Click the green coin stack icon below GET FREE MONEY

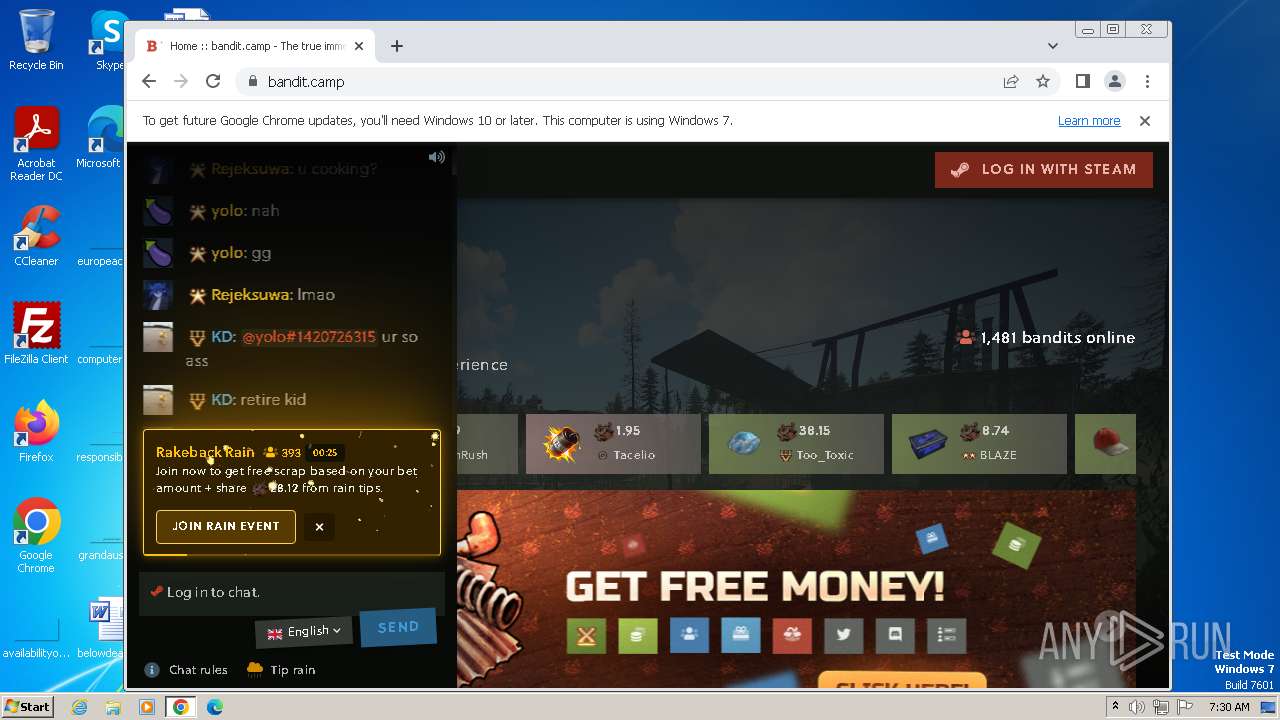point(638,635)
